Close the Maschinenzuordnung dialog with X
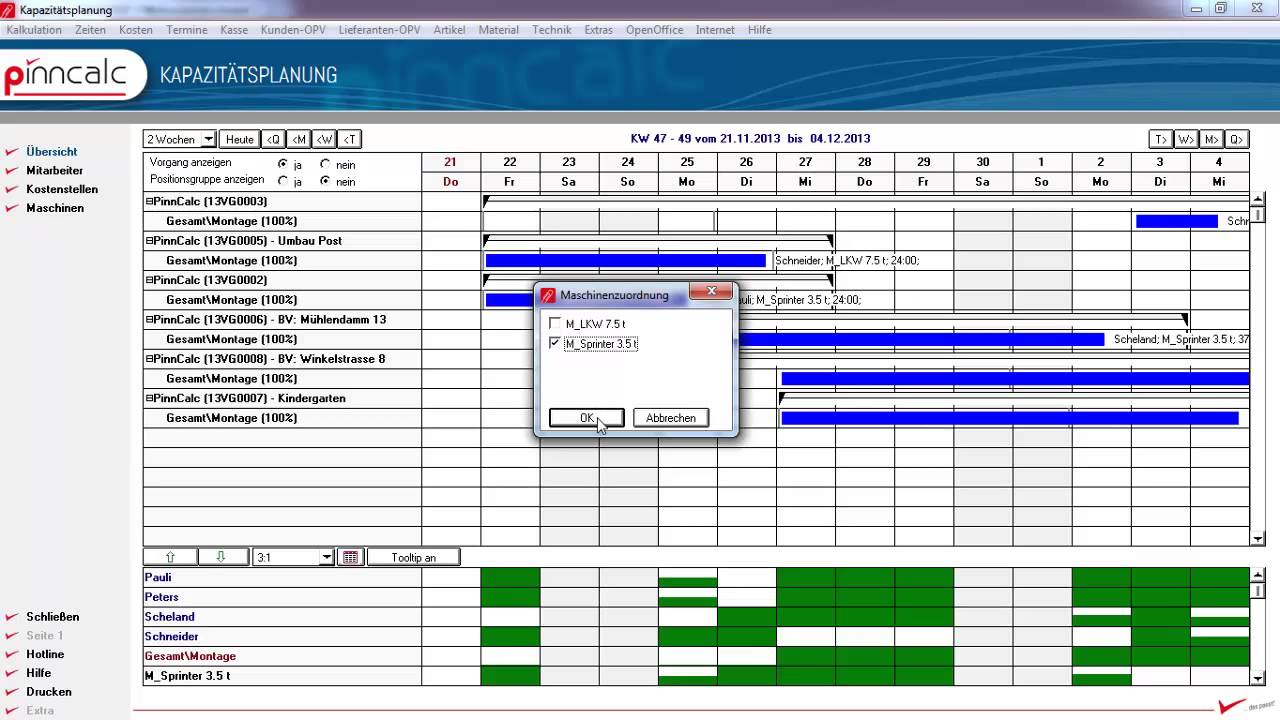The image size is (1280, 720). coord(712,291)
